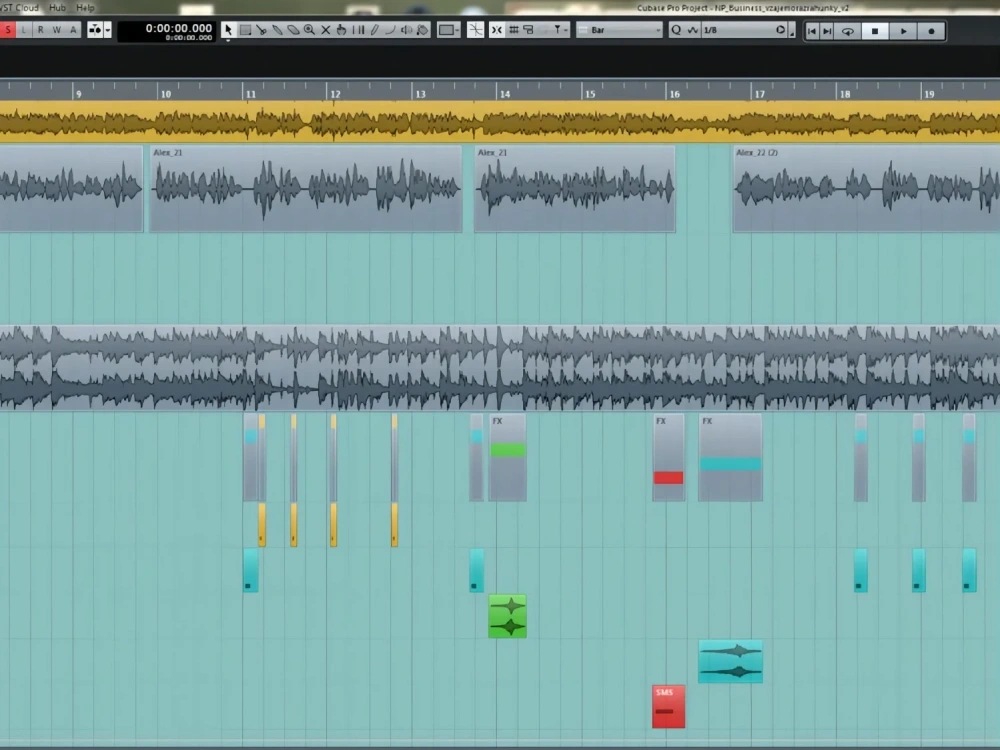
Task: Expand the arrow tool options triangle
Action: point(228,40)
